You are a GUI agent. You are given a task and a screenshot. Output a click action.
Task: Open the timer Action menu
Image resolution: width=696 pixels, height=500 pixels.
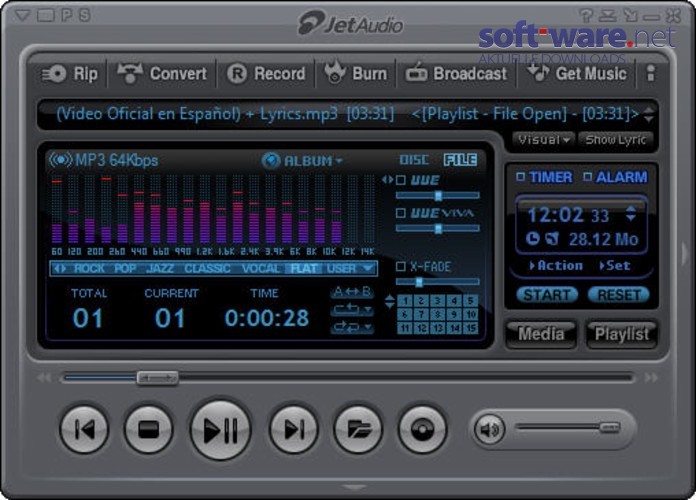tap(556, 266)
